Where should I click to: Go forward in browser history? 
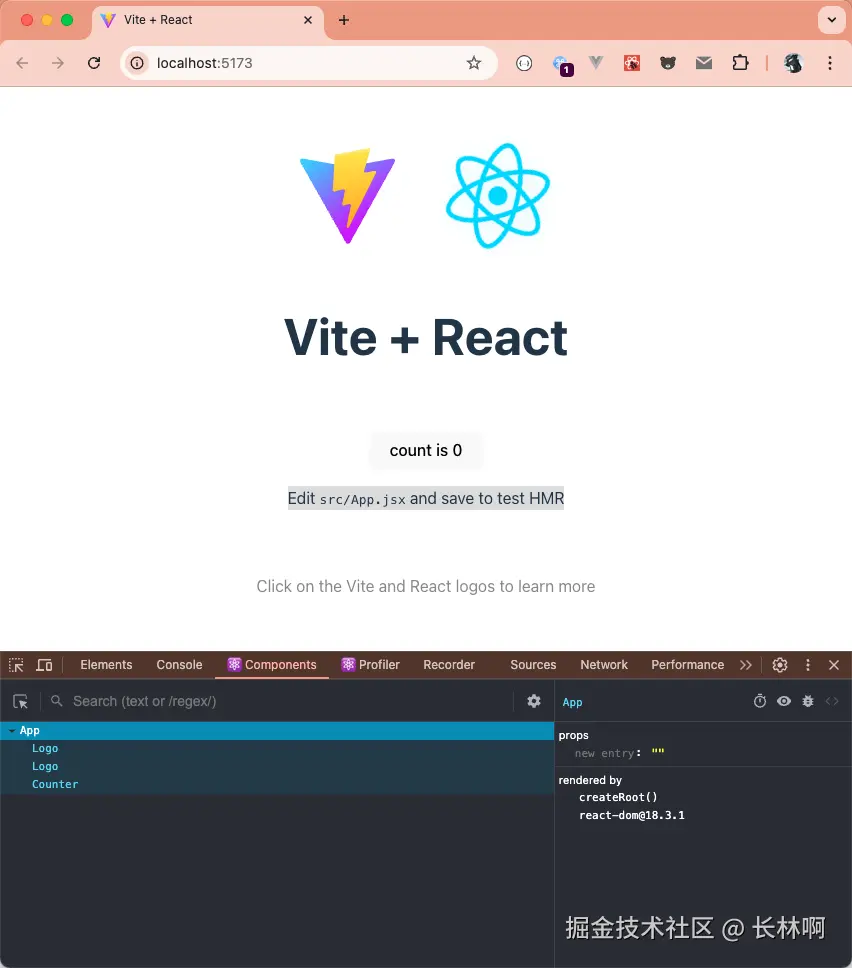coord(57,63)
